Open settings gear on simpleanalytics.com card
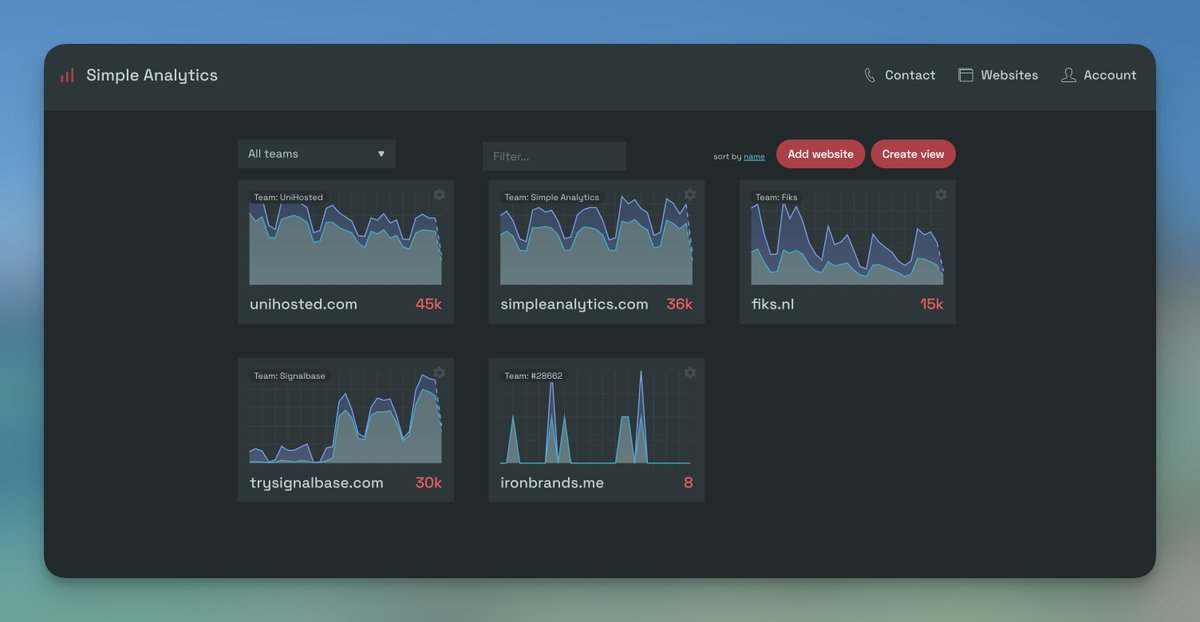1200x622 pixels. point(690,194)
